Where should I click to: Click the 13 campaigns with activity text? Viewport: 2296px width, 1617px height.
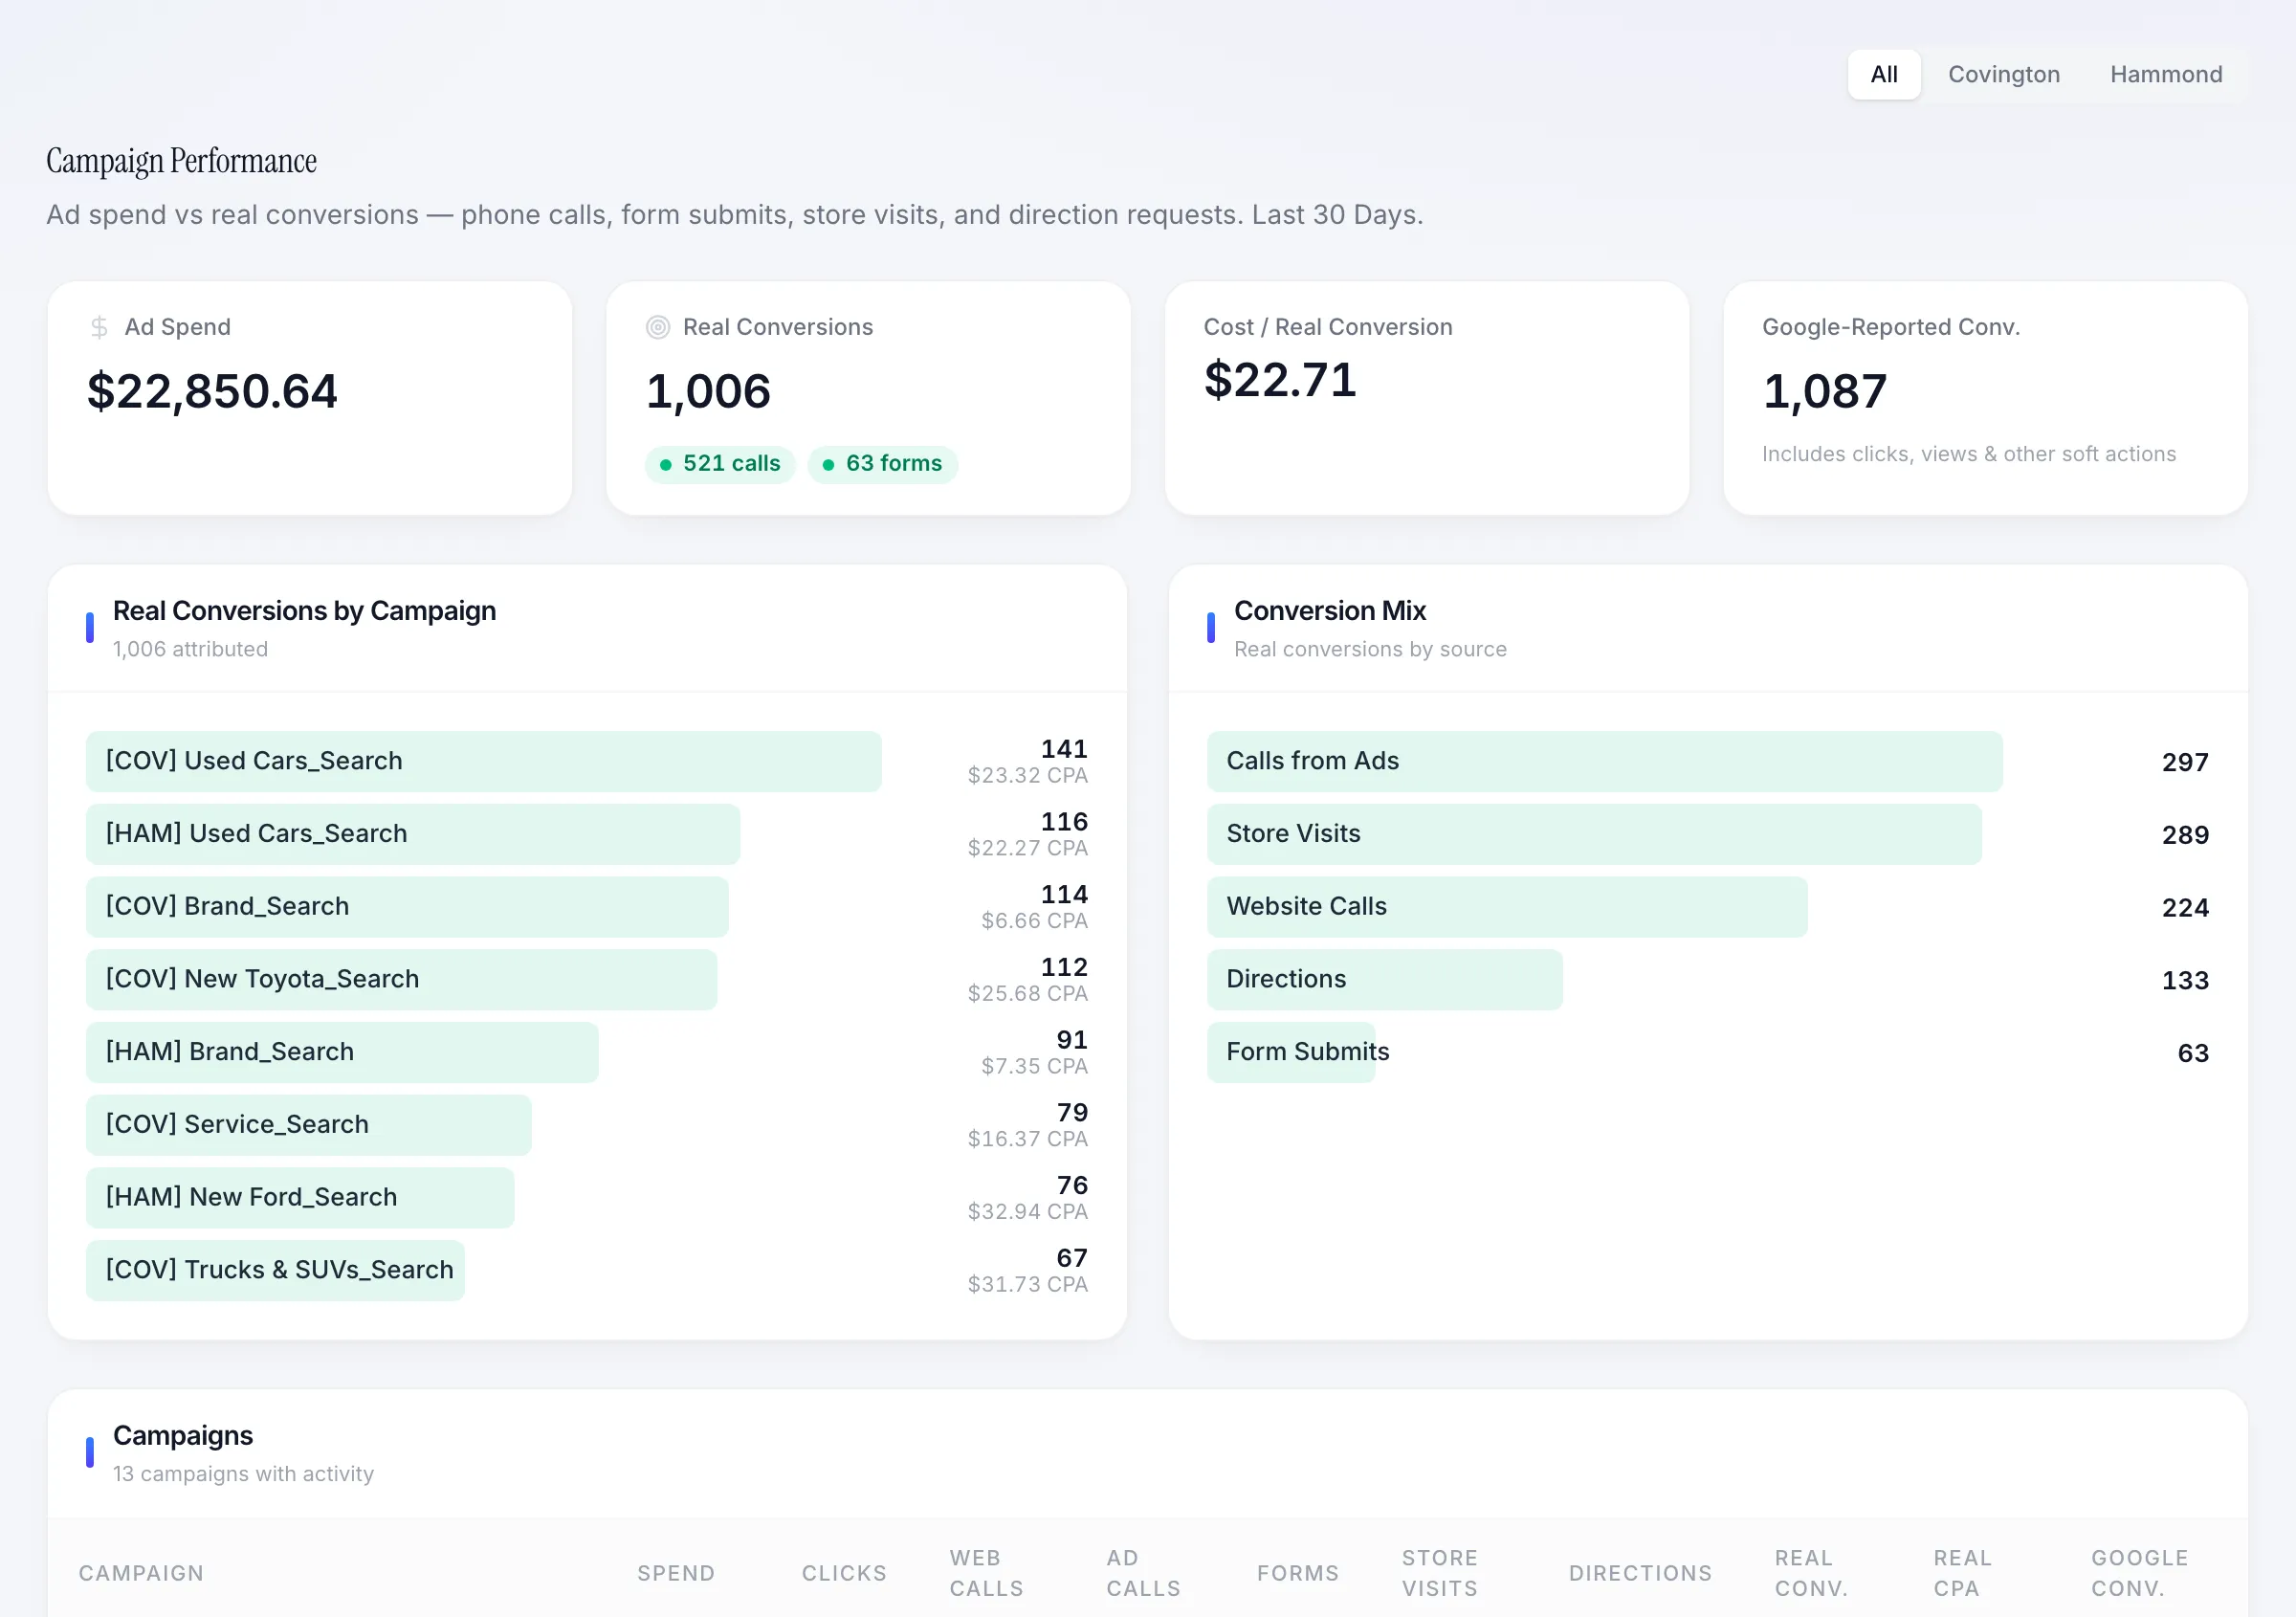(x=243, y=1474)
